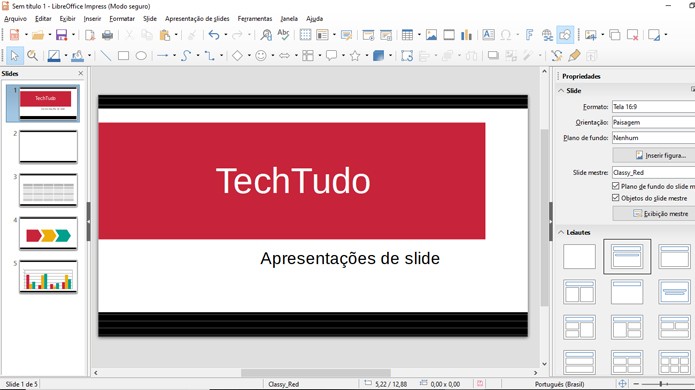Screen dimensions: 695x390
Task: Open the Slide mestre dropdown (Classy_Red)
Action: tap(653, 172)
